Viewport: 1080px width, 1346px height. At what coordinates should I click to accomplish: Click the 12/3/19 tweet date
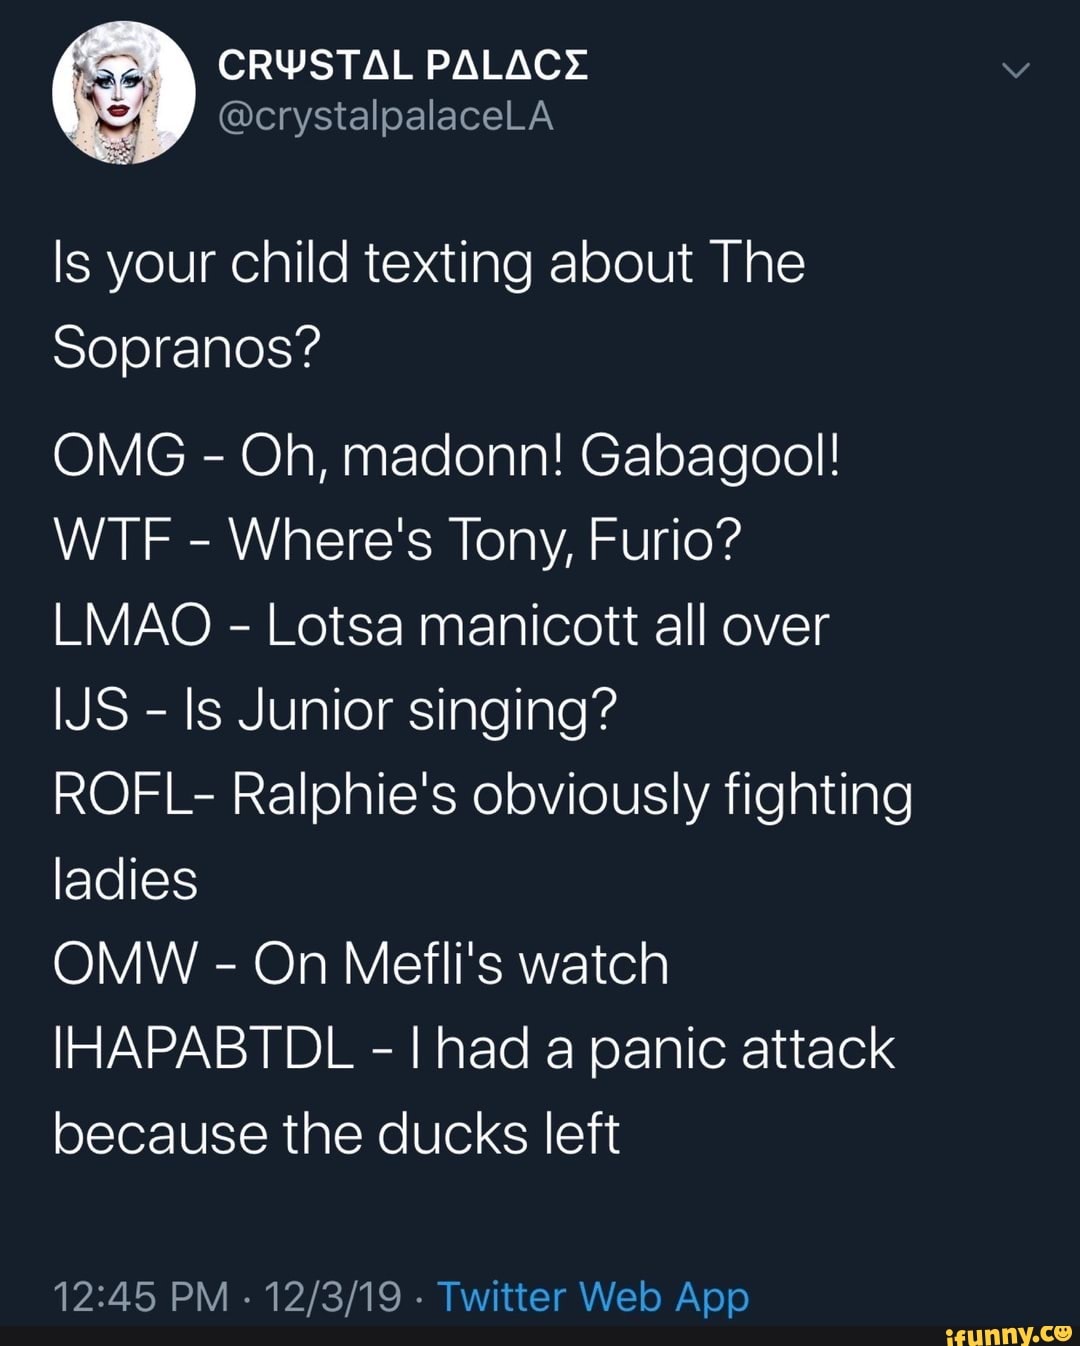[332, 1296]
